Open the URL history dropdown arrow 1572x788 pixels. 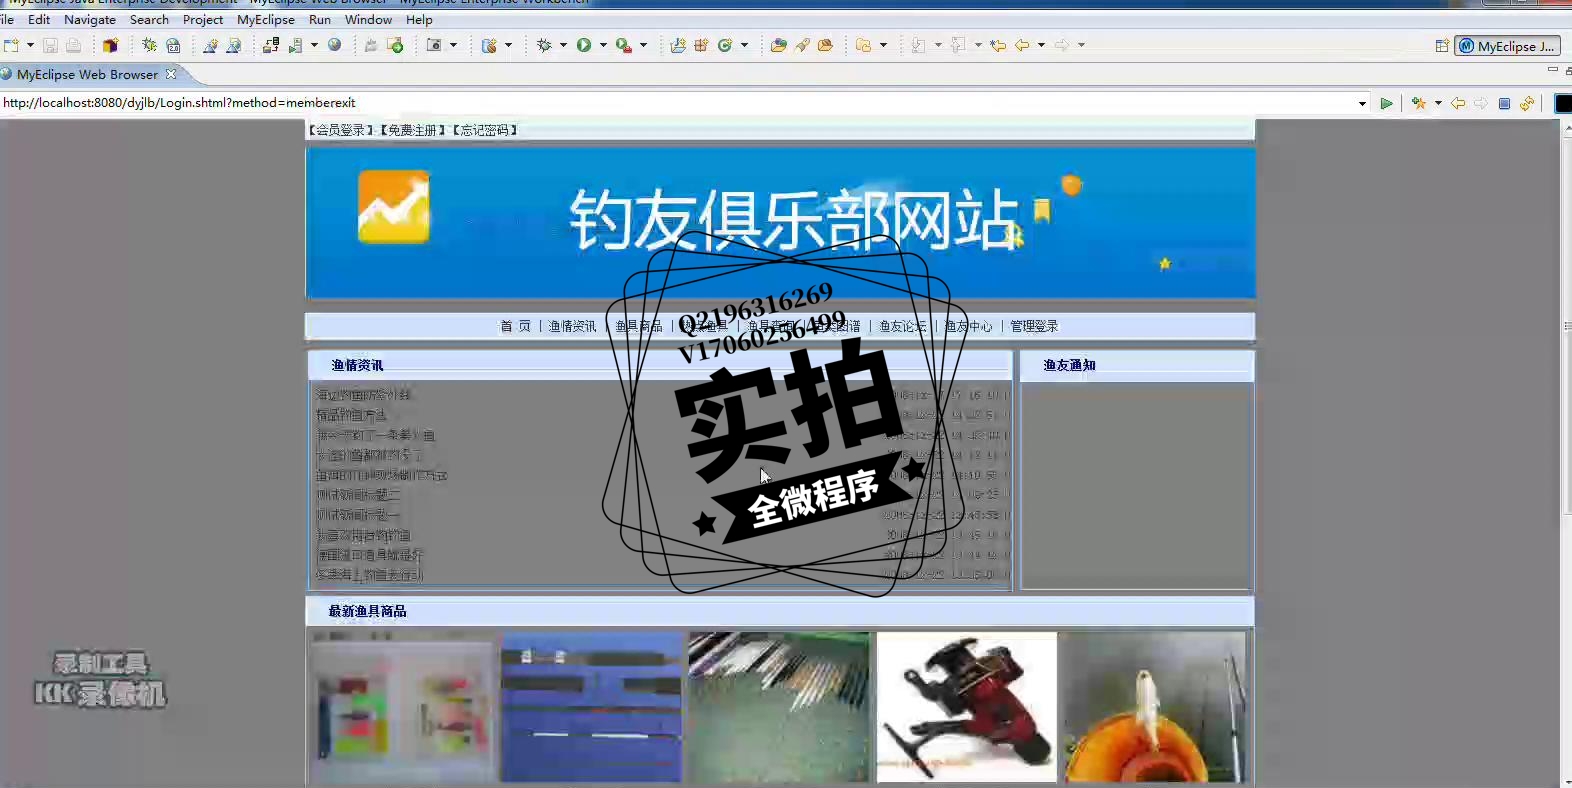tap(1362, 103)
